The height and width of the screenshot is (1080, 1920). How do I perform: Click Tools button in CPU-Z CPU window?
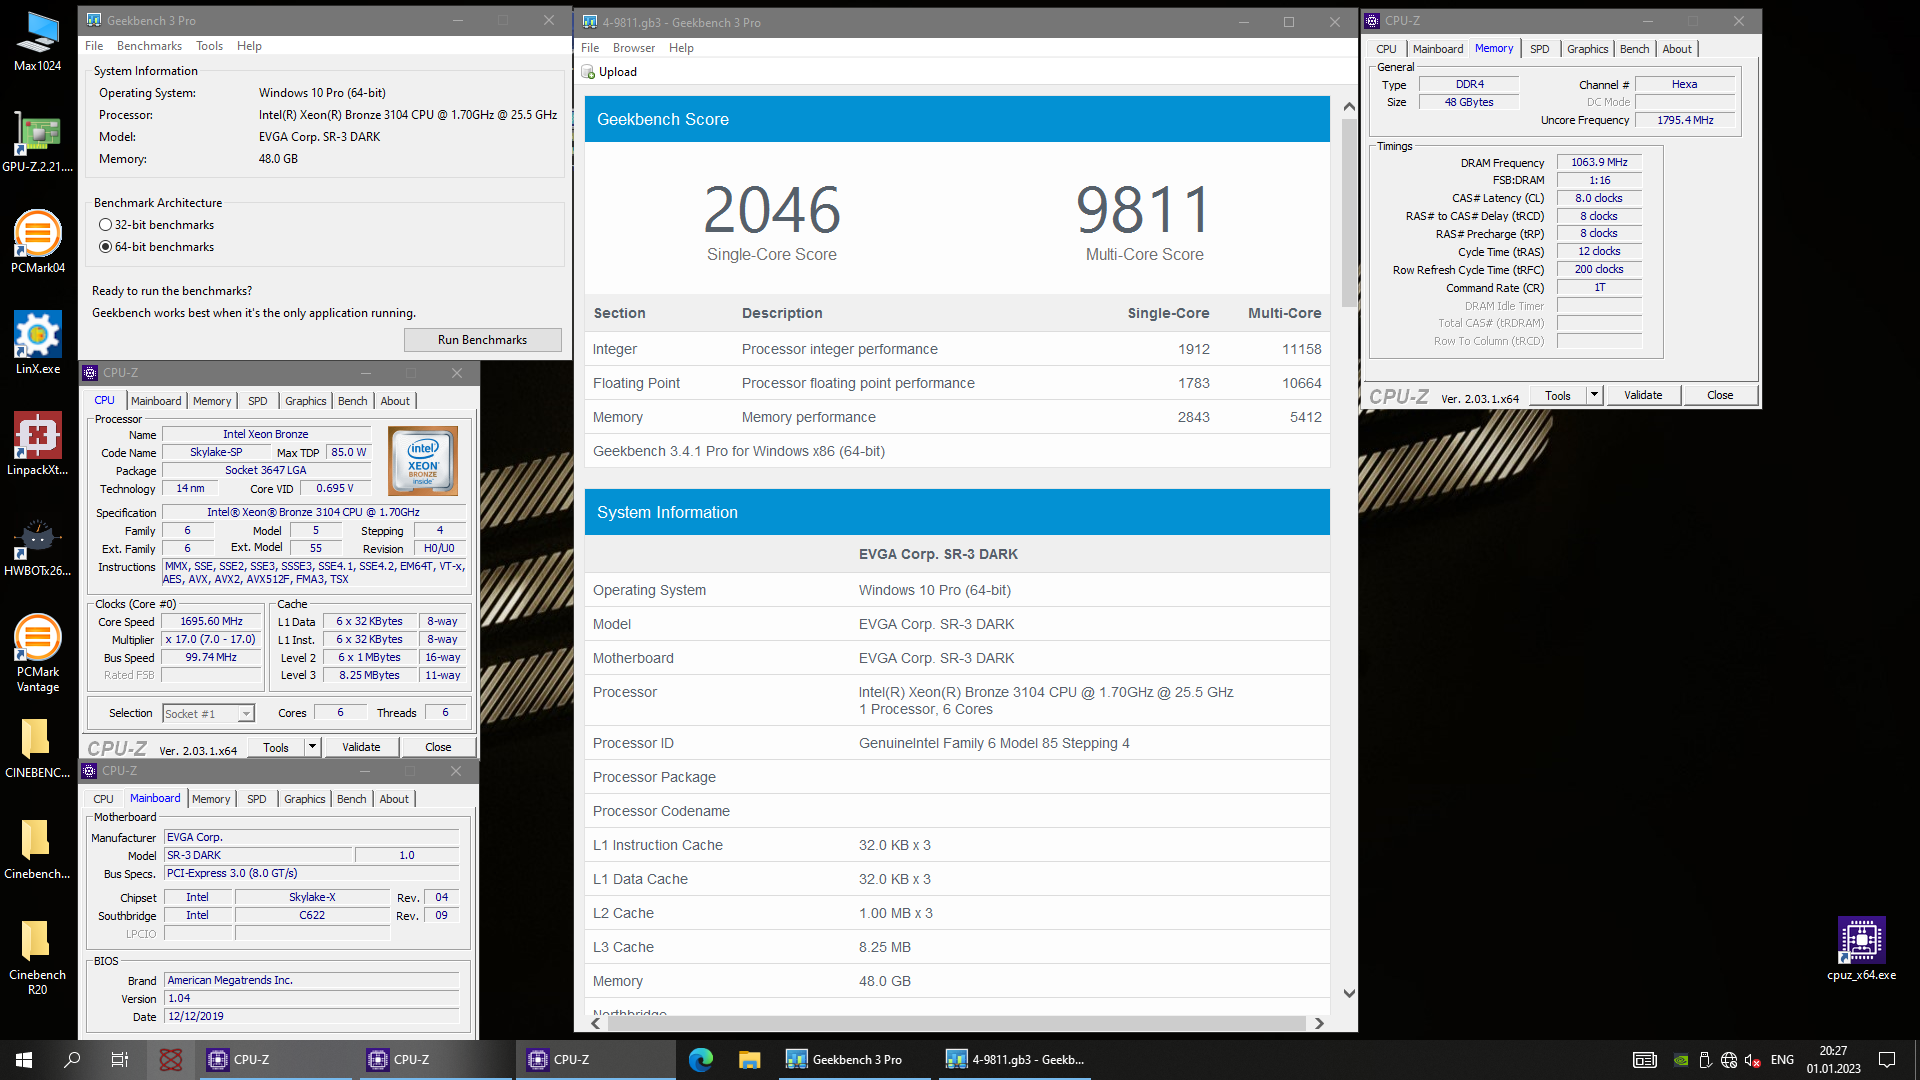pyautogui.click(x=276, y=747)
